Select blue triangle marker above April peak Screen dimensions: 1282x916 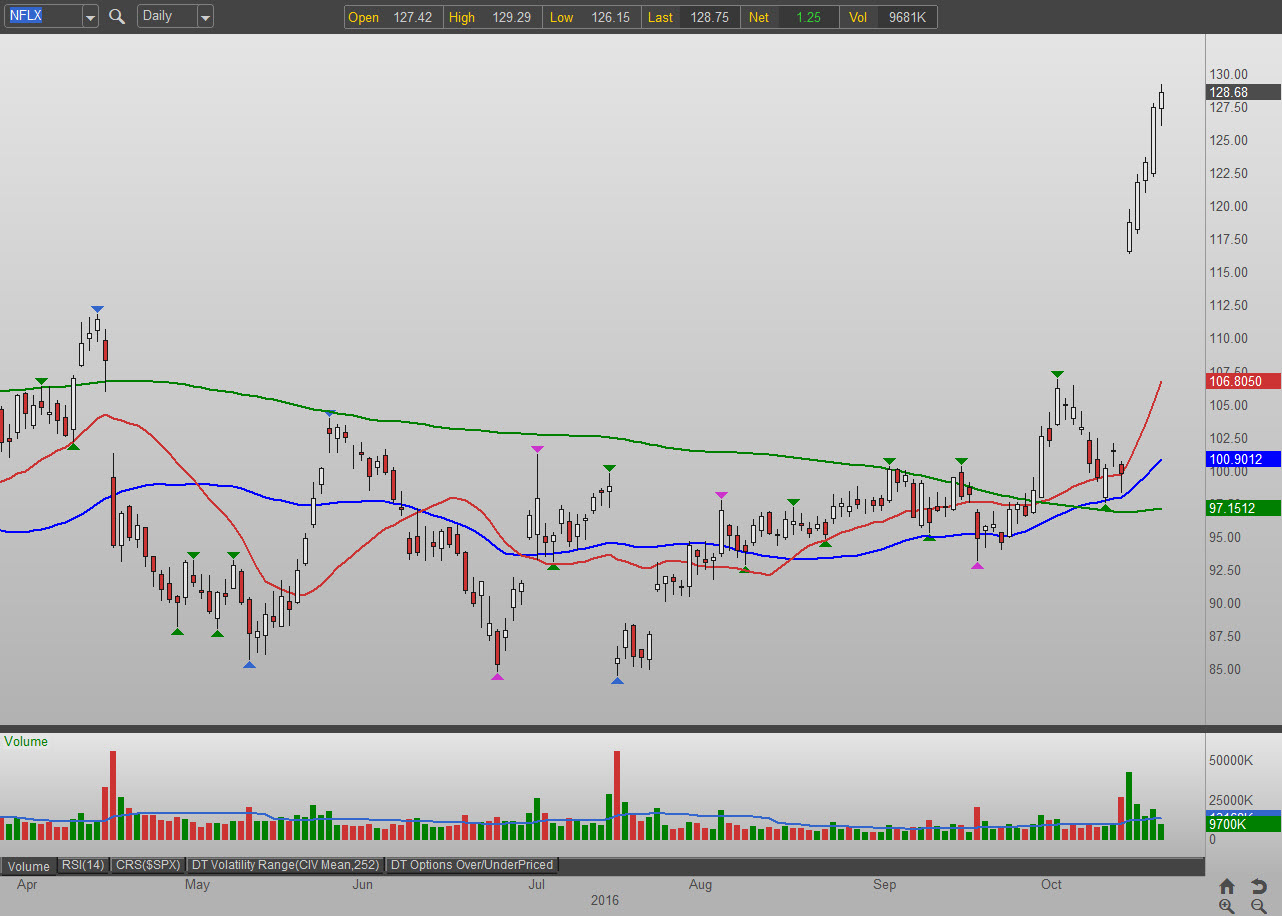[97, 310]
